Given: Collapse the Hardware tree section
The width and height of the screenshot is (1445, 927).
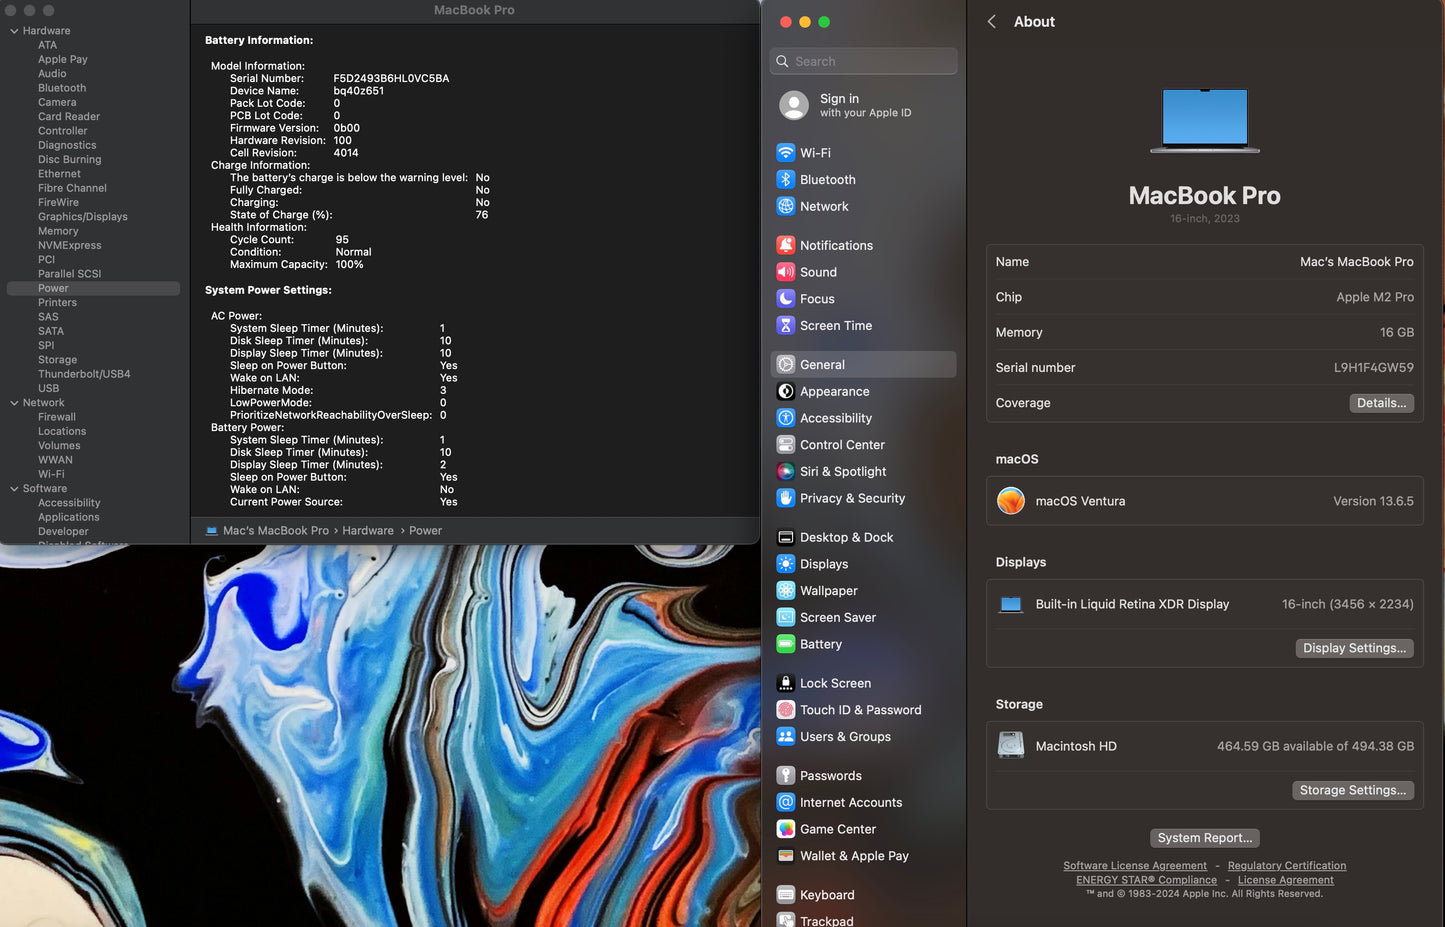Looking at the screenshot, I should click(14, 31).
